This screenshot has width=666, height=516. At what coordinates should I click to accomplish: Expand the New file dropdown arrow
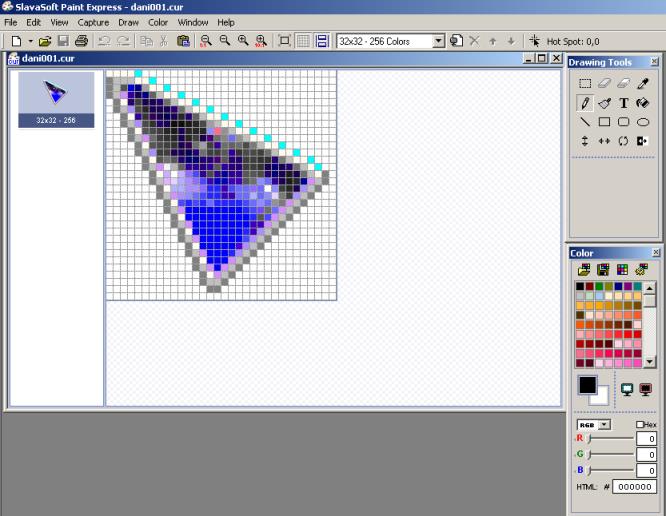(x=30, y=41)
